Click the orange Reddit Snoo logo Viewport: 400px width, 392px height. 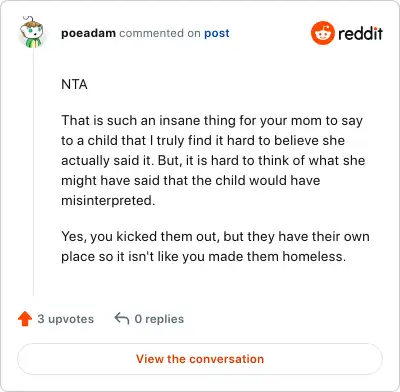(322, 33)
